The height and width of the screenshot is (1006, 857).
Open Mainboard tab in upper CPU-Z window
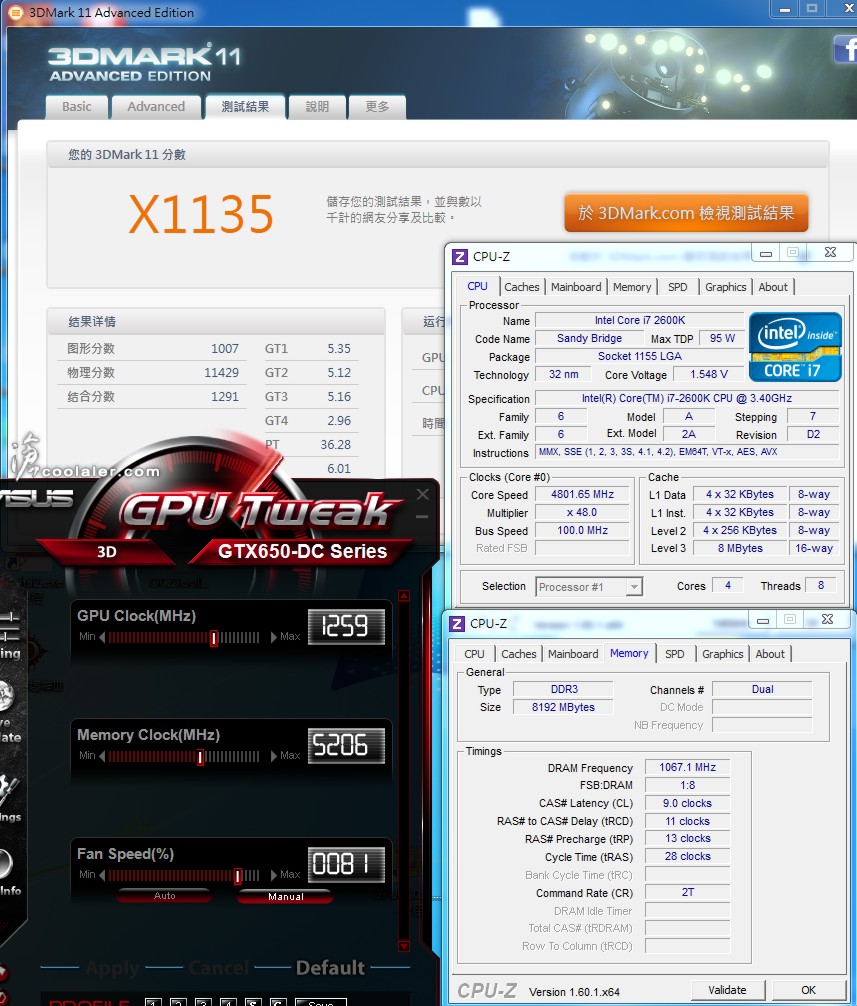pos(576,287)
